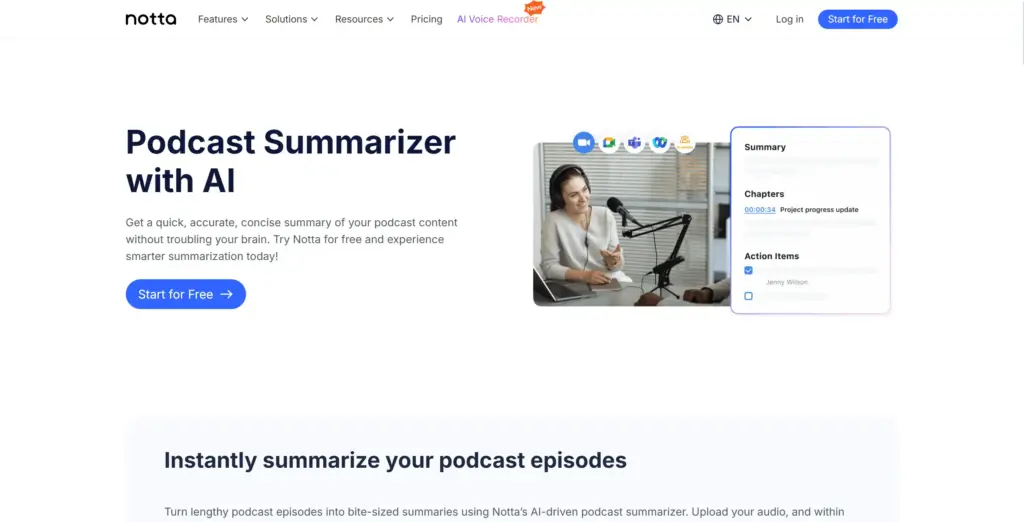Click the Notta logo

point(151,19)
